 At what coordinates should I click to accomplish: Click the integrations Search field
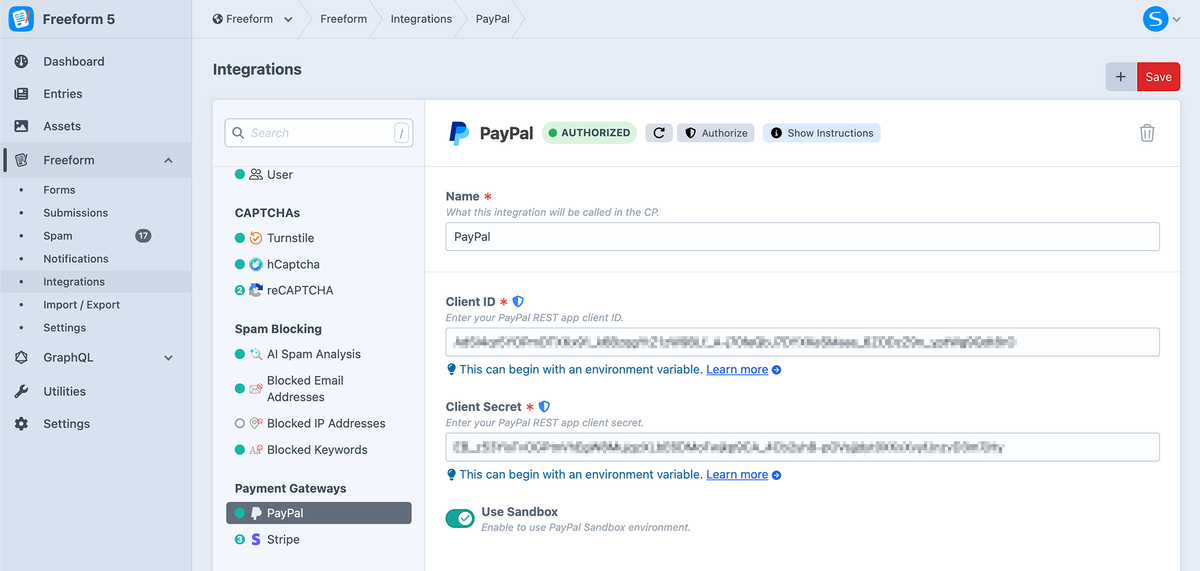coord(318,133)
